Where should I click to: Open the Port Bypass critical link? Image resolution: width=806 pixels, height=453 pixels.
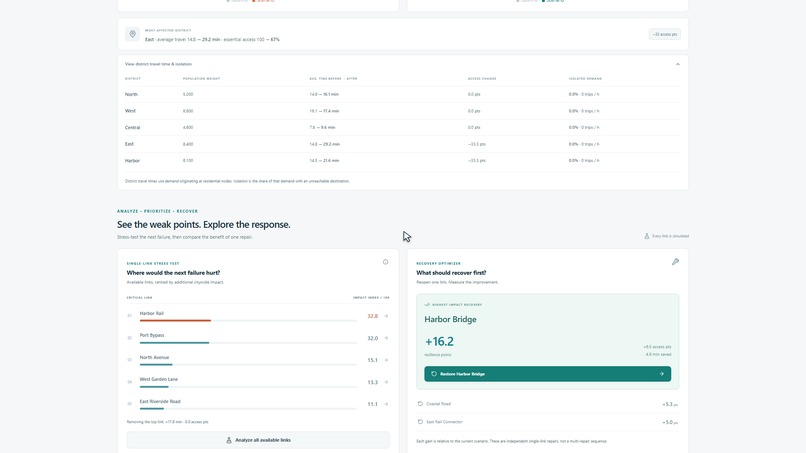click(x=258, y=338)
